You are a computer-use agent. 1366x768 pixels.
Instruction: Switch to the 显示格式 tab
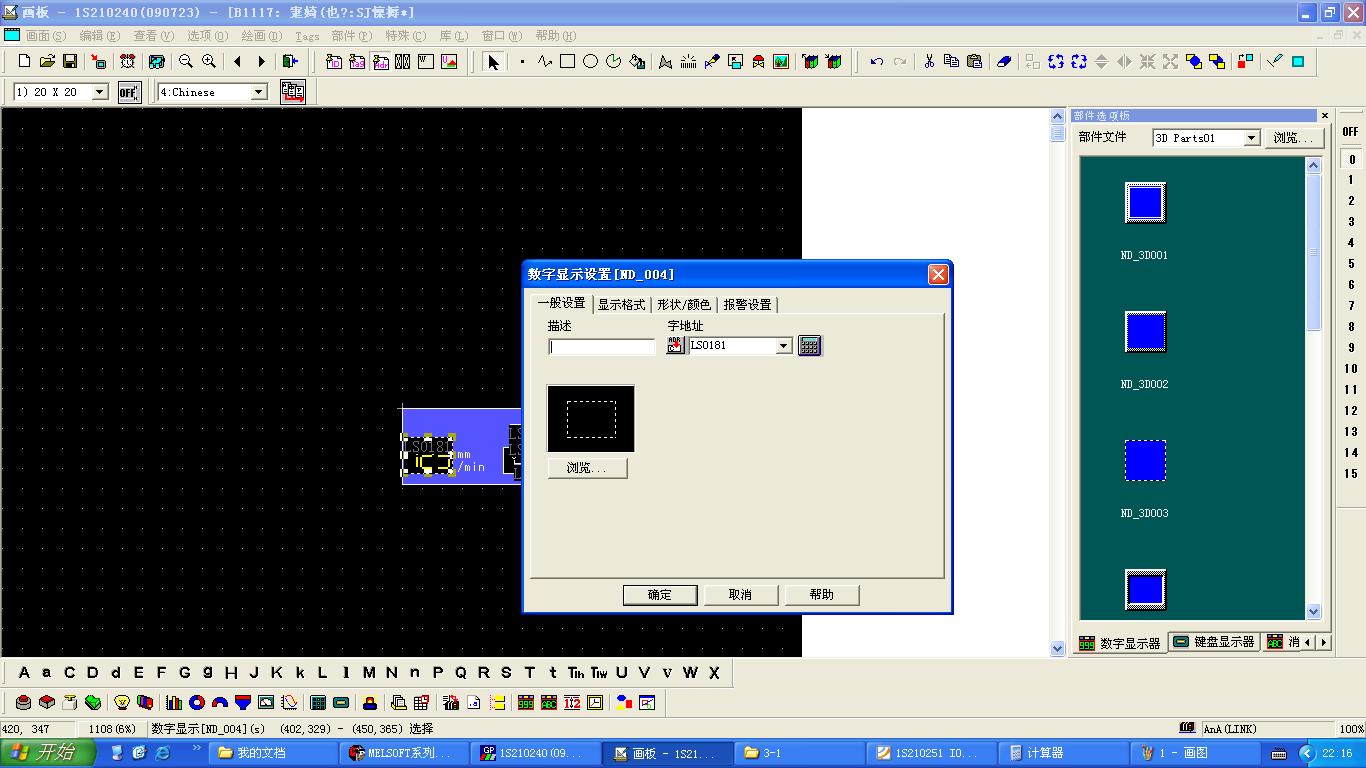pyautogui.click(x=621, y=305)
